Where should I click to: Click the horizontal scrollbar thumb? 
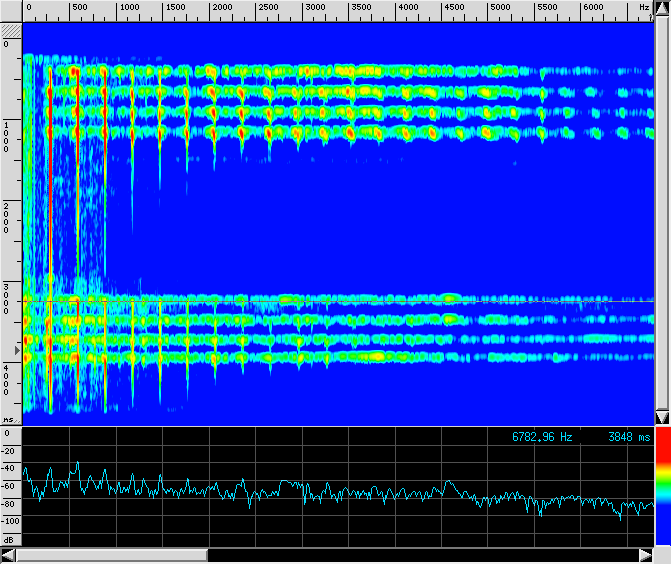(x=111, y=555)
